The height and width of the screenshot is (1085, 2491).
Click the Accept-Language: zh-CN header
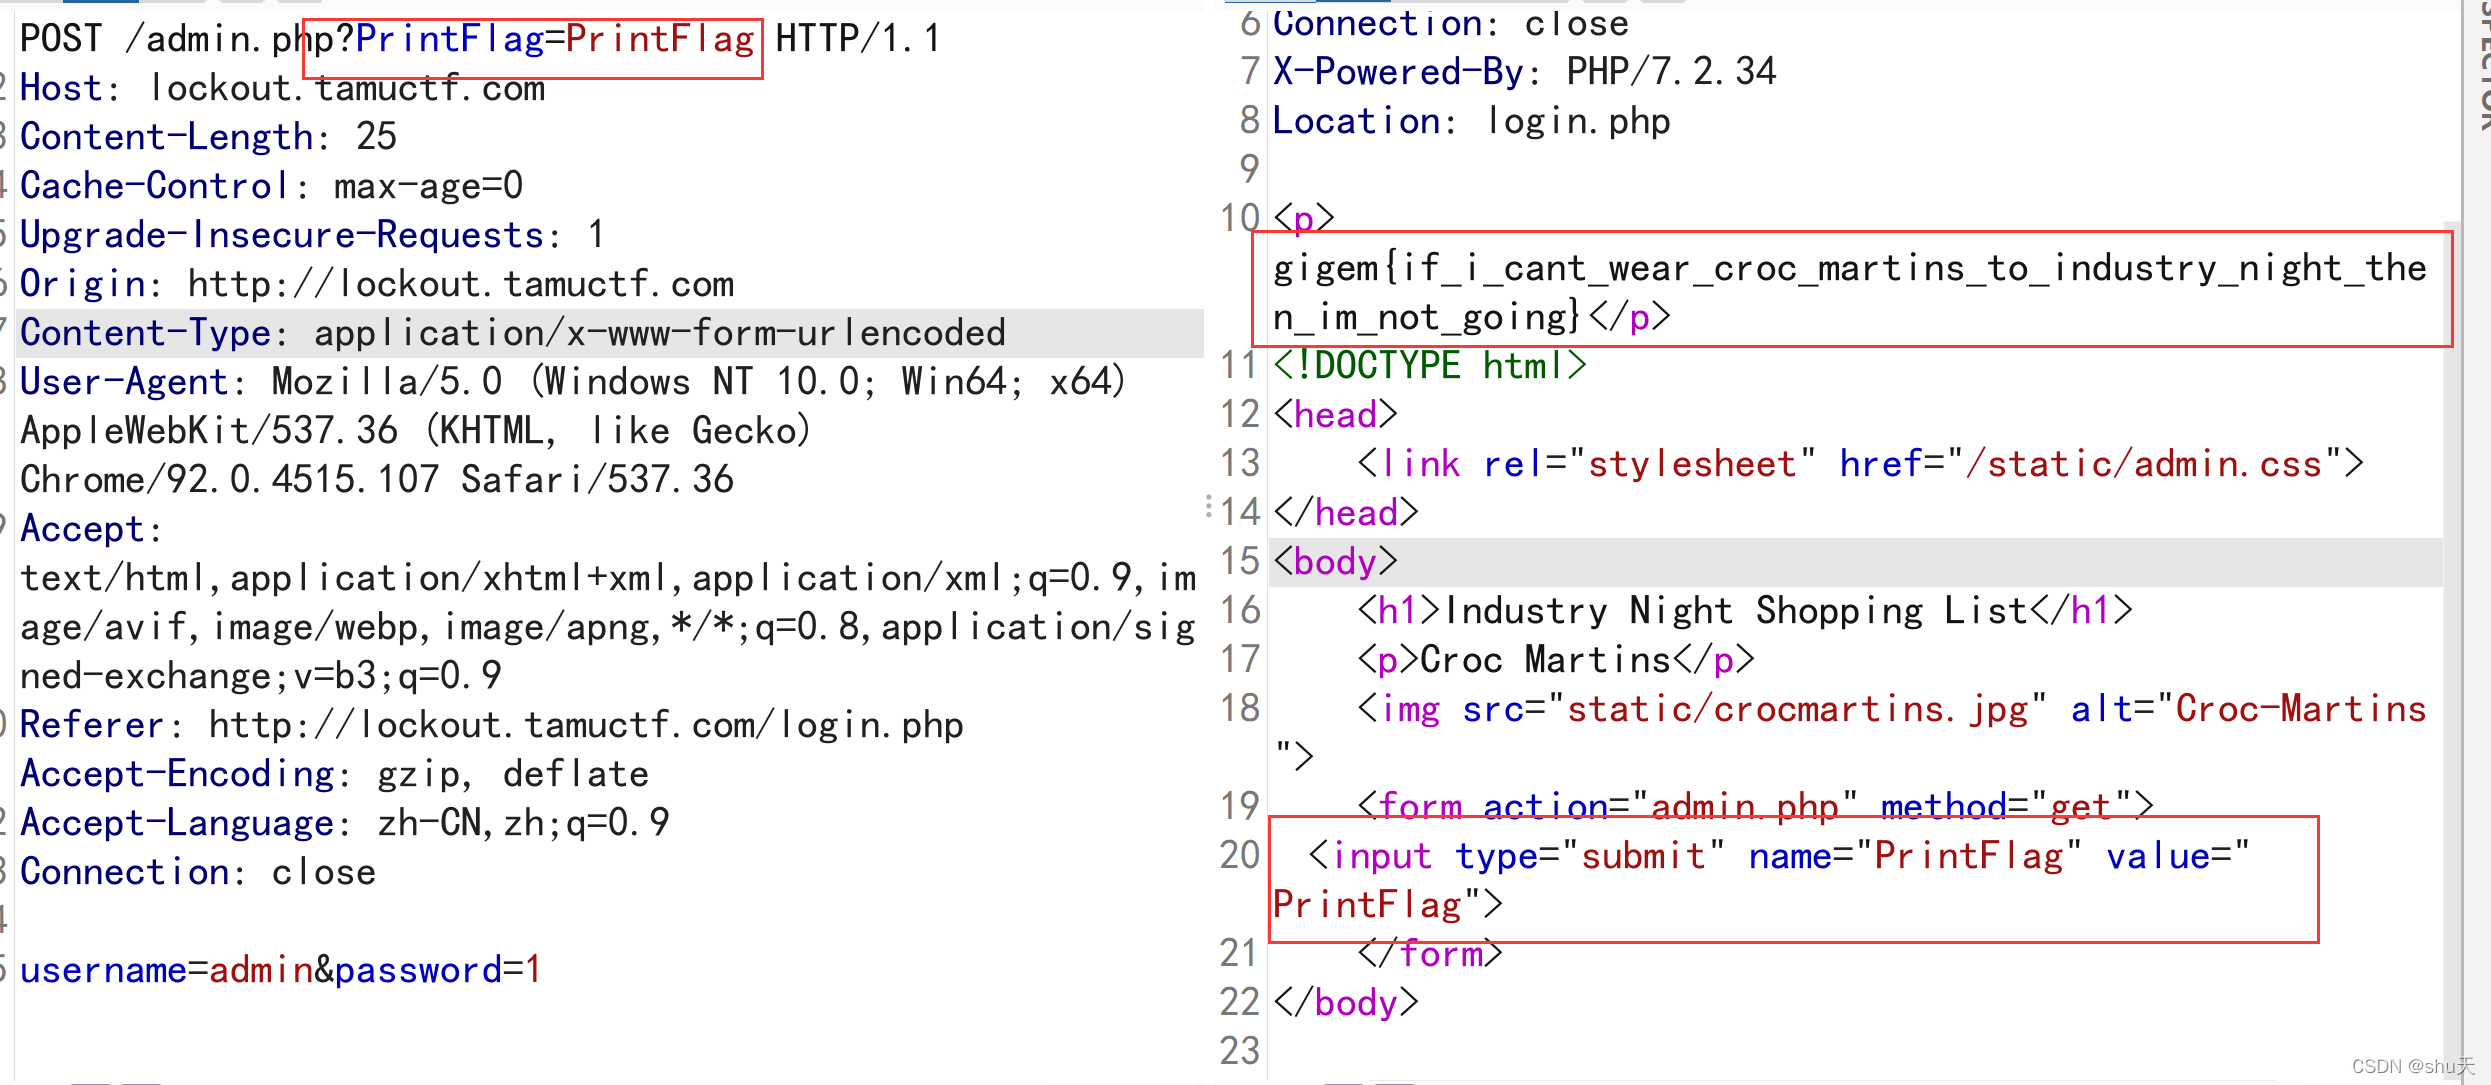(345, 823)
